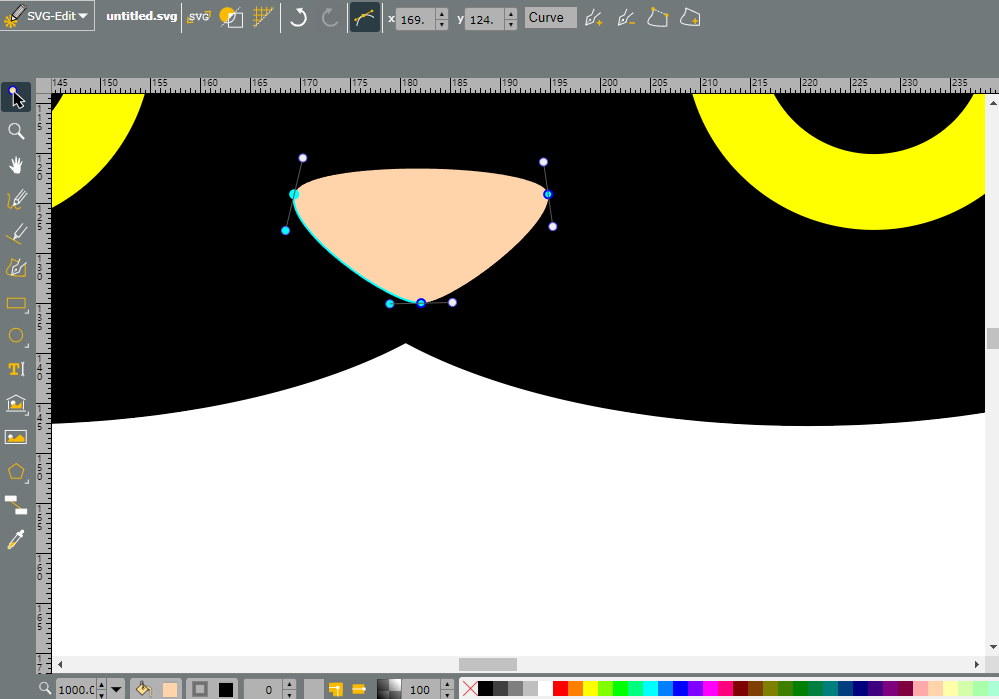Open the stroke dash style selector
Screen dimensions: 999x699
[x=313, y=689]
